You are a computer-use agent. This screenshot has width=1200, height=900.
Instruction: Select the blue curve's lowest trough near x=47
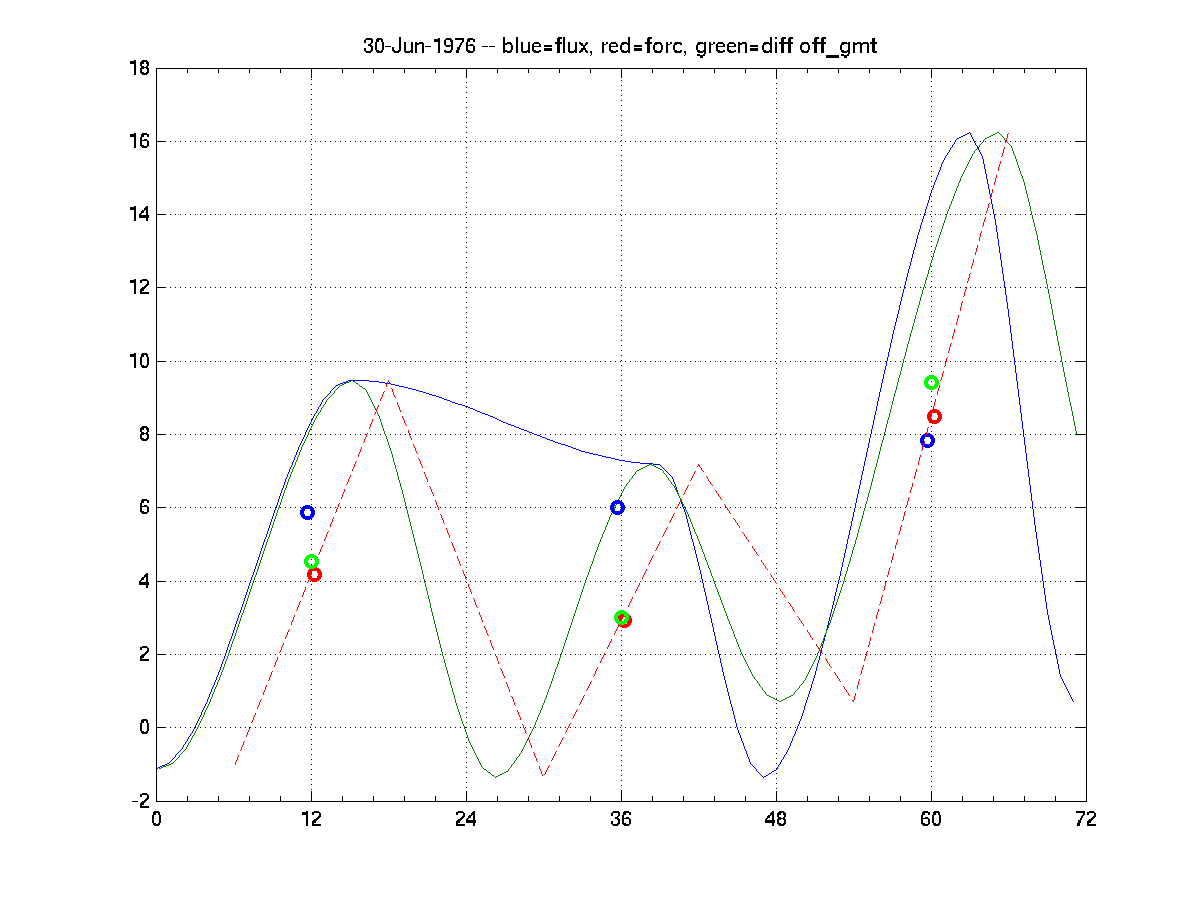[763, 776]
